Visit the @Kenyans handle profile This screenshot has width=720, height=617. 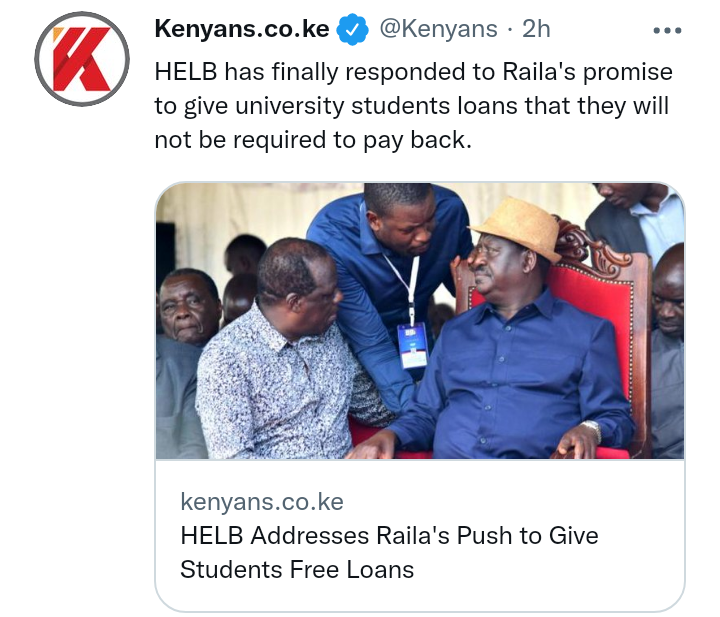point(439,29)
